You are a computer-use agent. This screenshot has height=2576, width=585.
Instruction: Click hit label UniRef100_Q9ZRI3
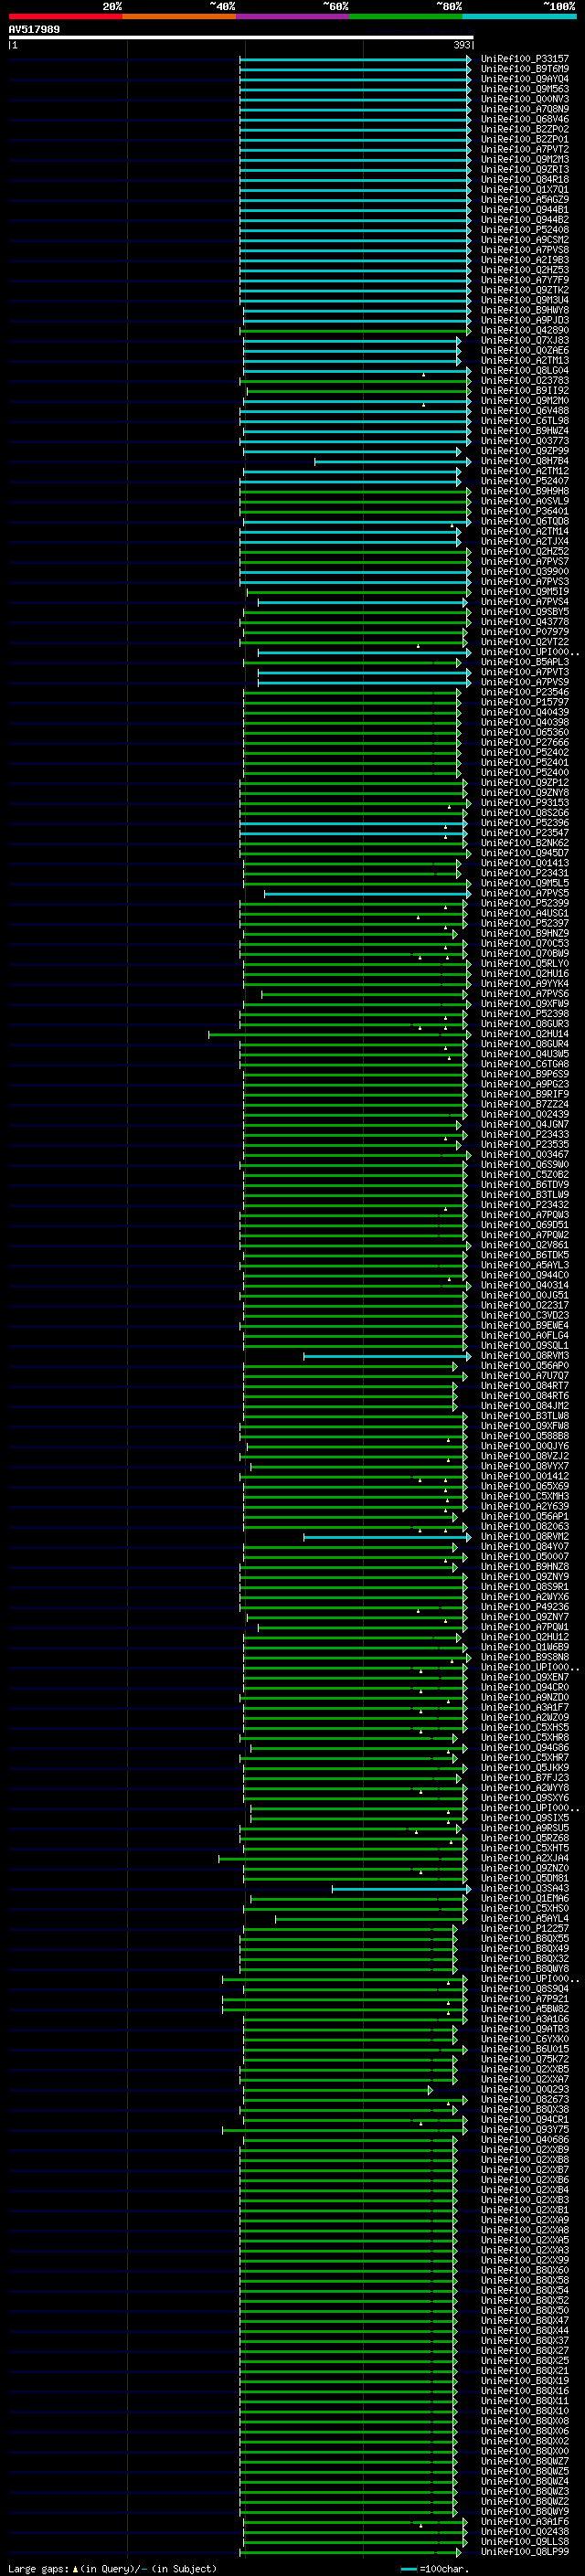click(524, 169)
